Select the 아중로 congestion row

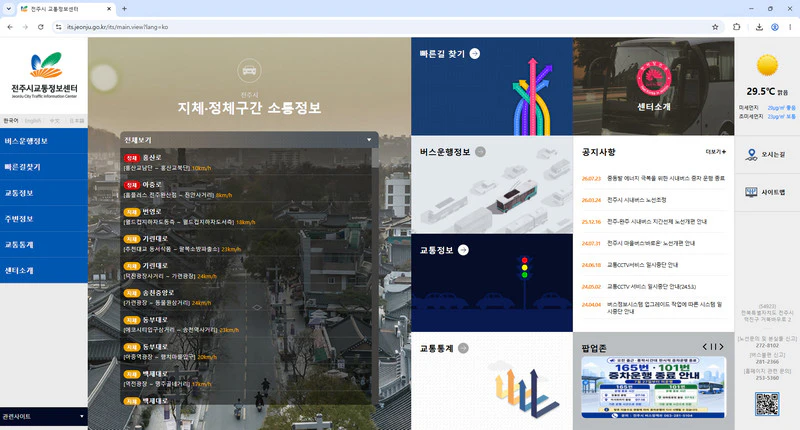coord(246,189)
